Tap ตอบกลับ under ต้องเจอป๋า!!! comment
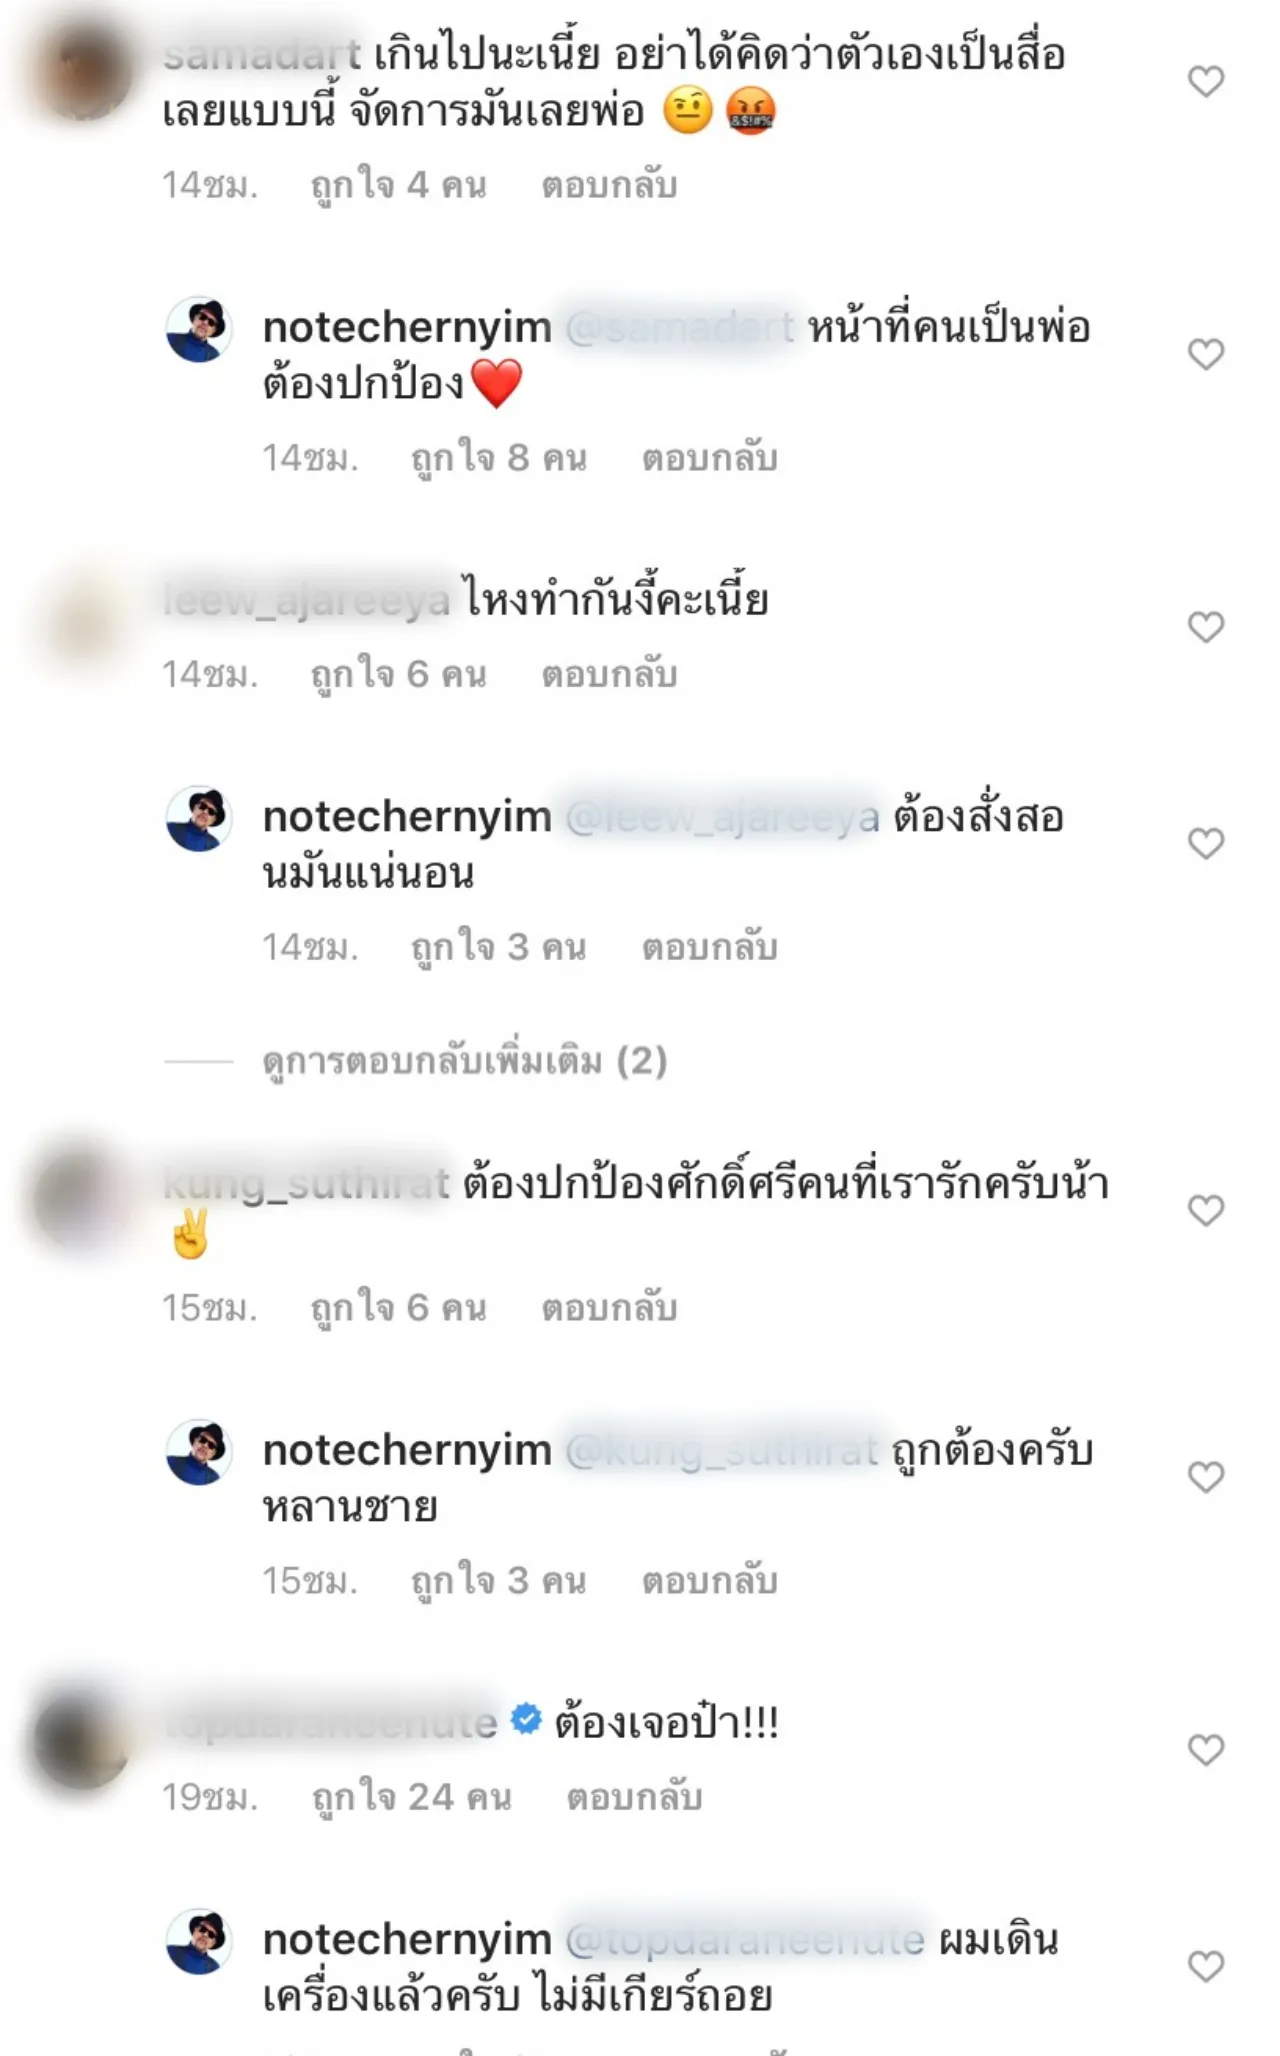The image size is (1280, 2056). tap(634, 1798)
